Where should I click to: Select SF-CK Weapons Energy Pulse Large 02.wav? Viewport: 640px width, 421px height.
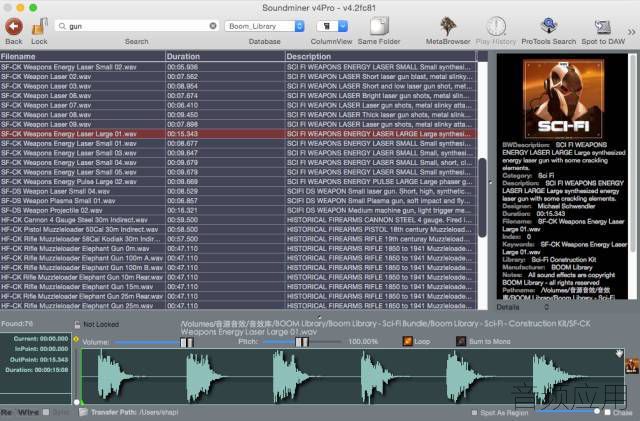click(238, 182)
